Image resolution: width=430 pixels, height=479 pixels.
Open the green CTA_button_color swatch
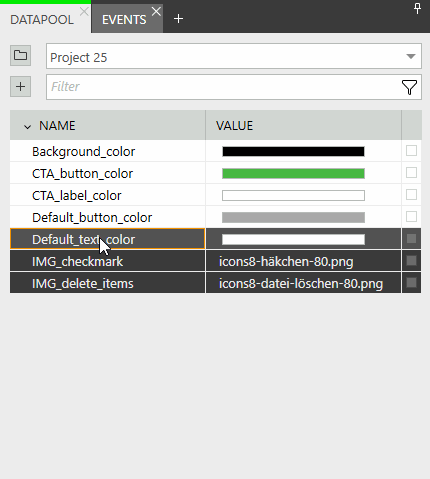(293, 173)
